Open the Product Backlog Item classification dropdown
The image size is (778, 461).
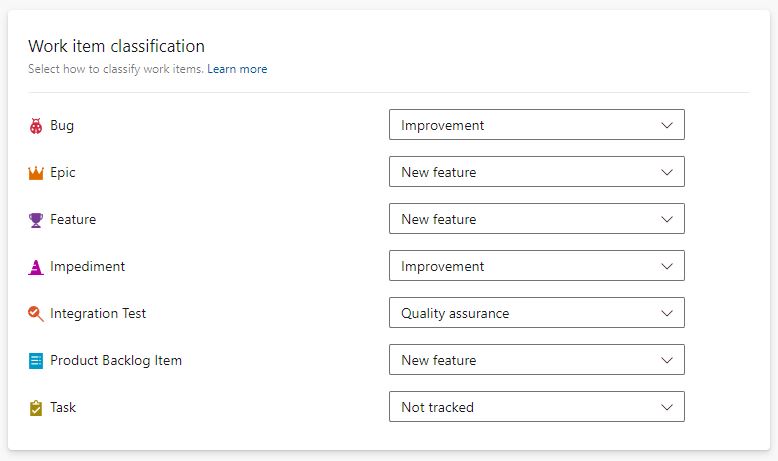[x=536, y=360]
